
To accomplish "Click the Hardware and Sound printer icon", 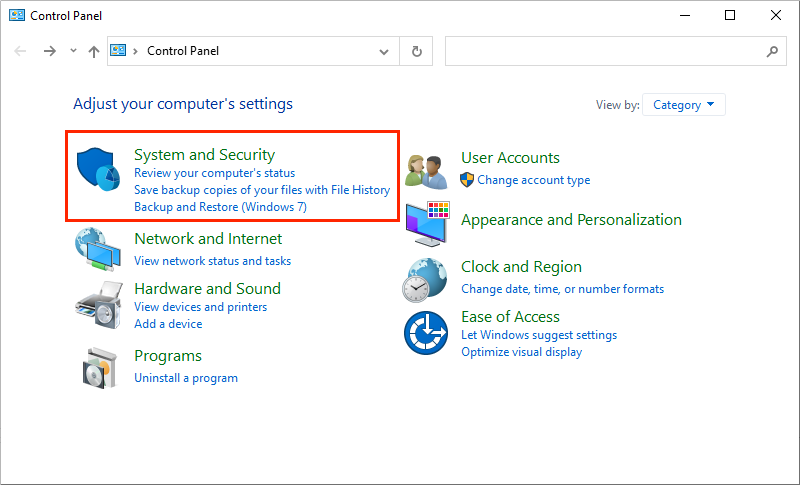I will tap(99, 305).
